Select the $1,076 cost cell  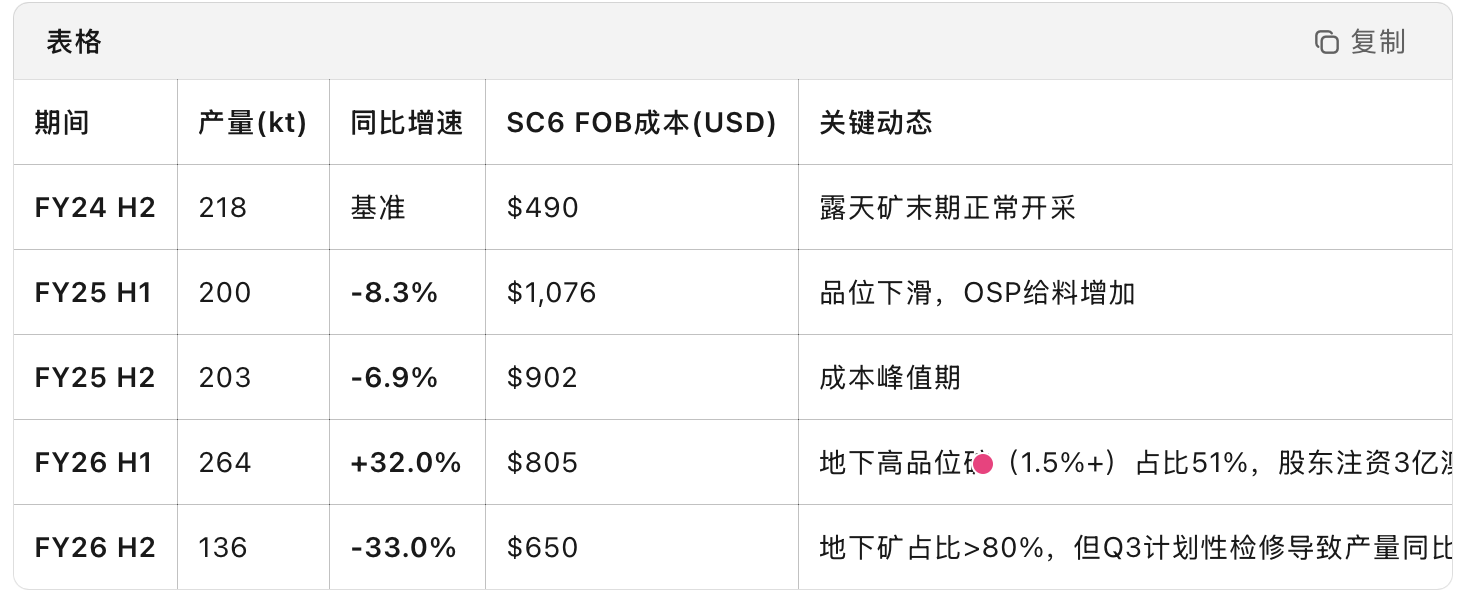tap(551, 293)
